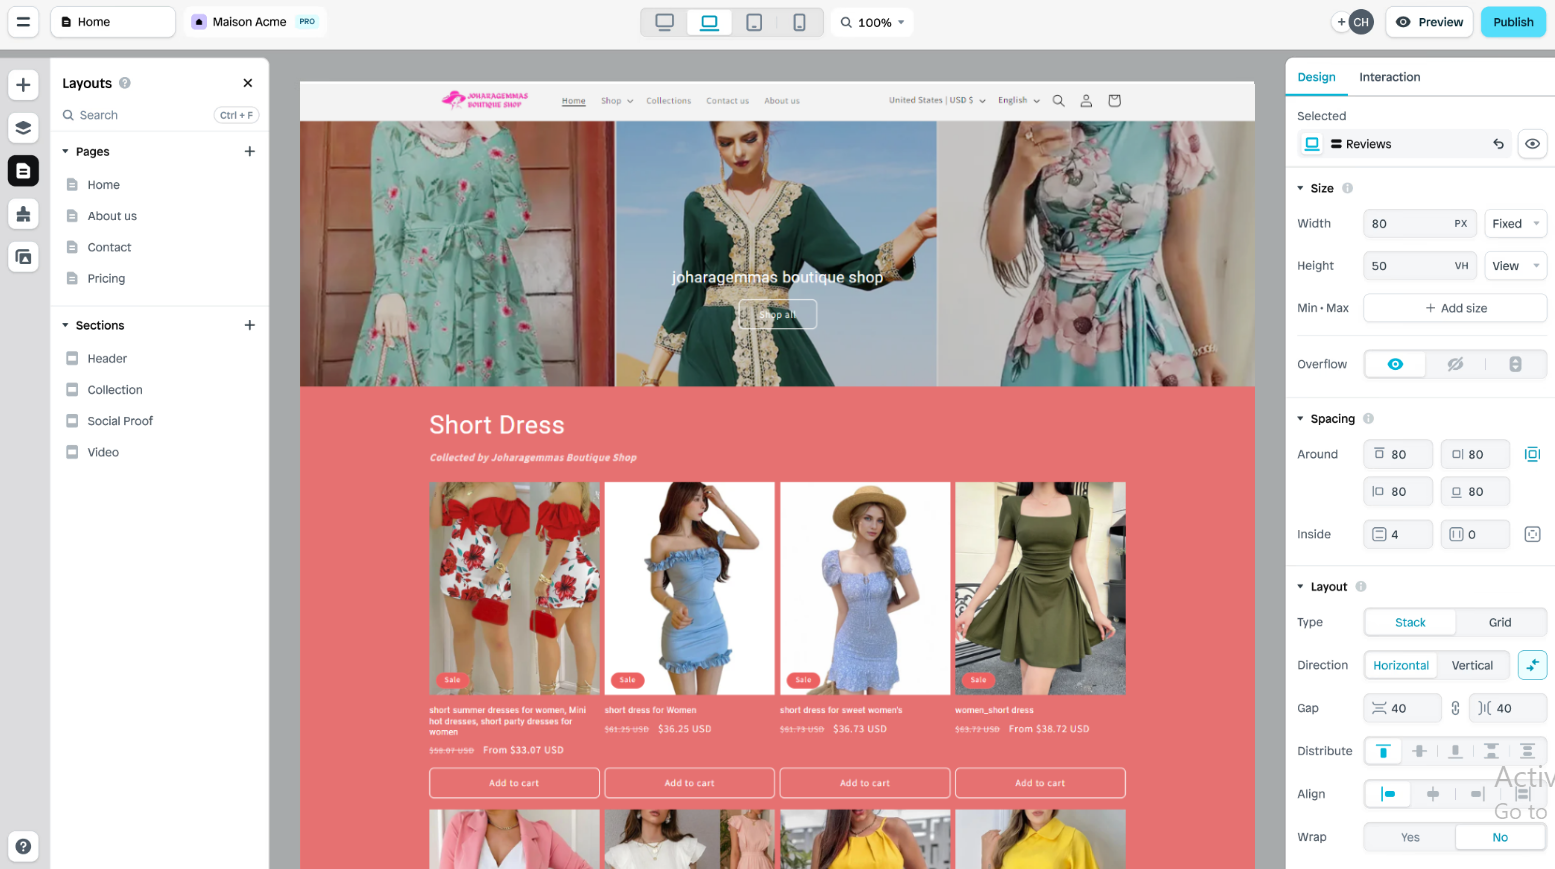This screenshot has height=869, width=1555.
Task: Select the Grid layout type
Action: 1499,622
